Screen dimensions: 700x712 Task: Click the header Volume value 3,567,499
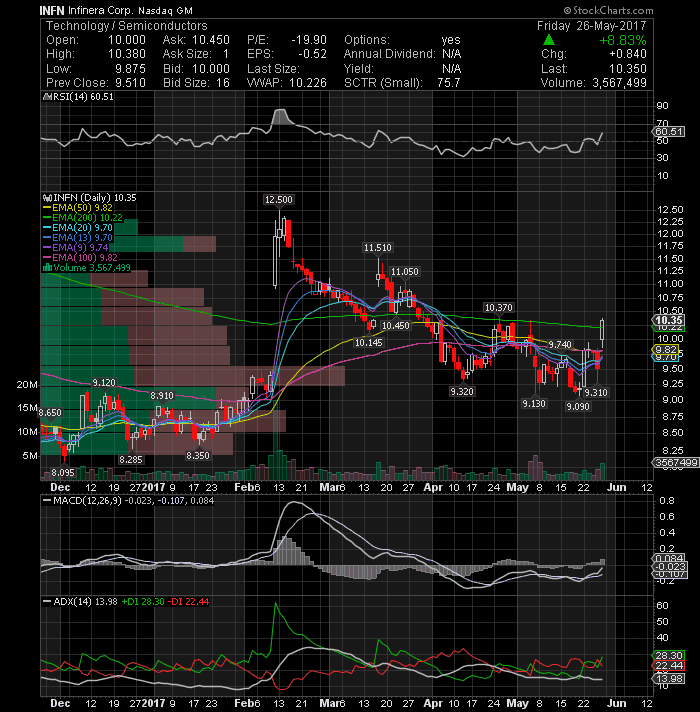click(x=619, y=83)
